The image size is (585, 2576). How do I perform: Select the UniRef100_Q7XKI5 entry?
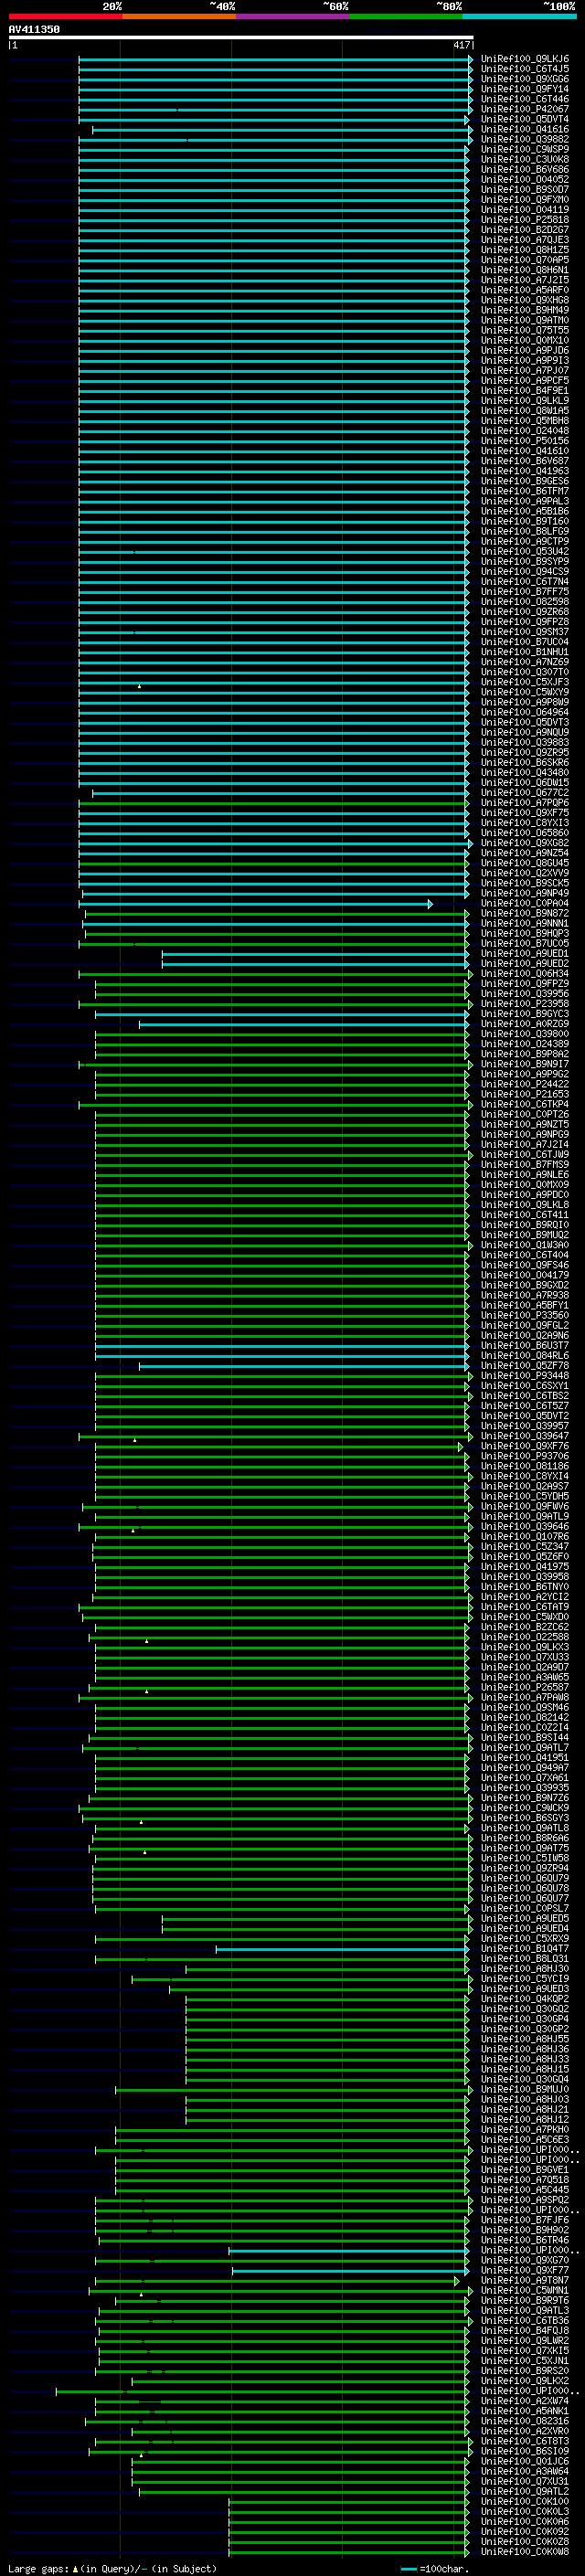coord(525,2350)
